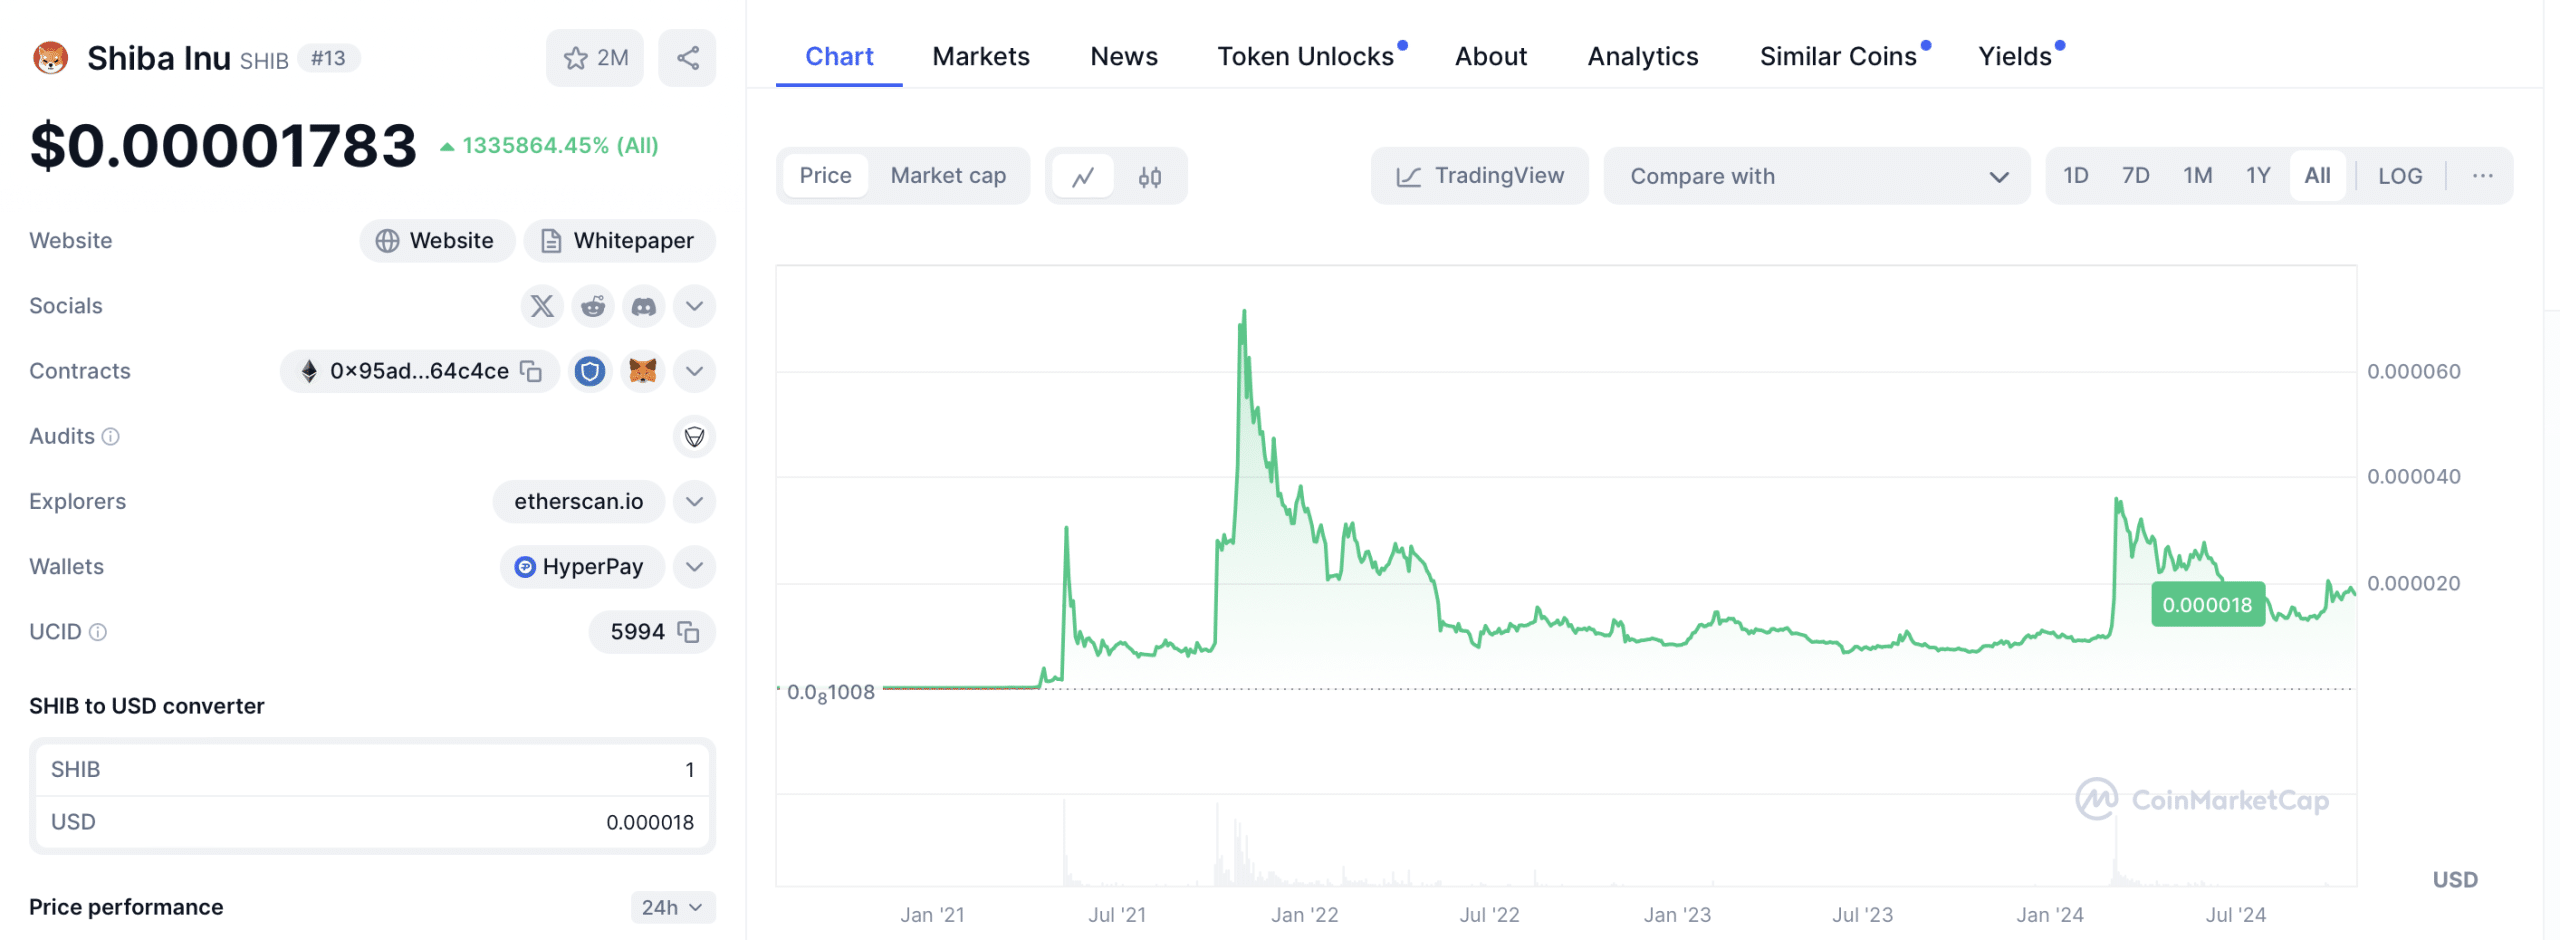Switch to the Chart tab
The height and width of the screenshot is (940, 2560).
(x=839, y=57)
